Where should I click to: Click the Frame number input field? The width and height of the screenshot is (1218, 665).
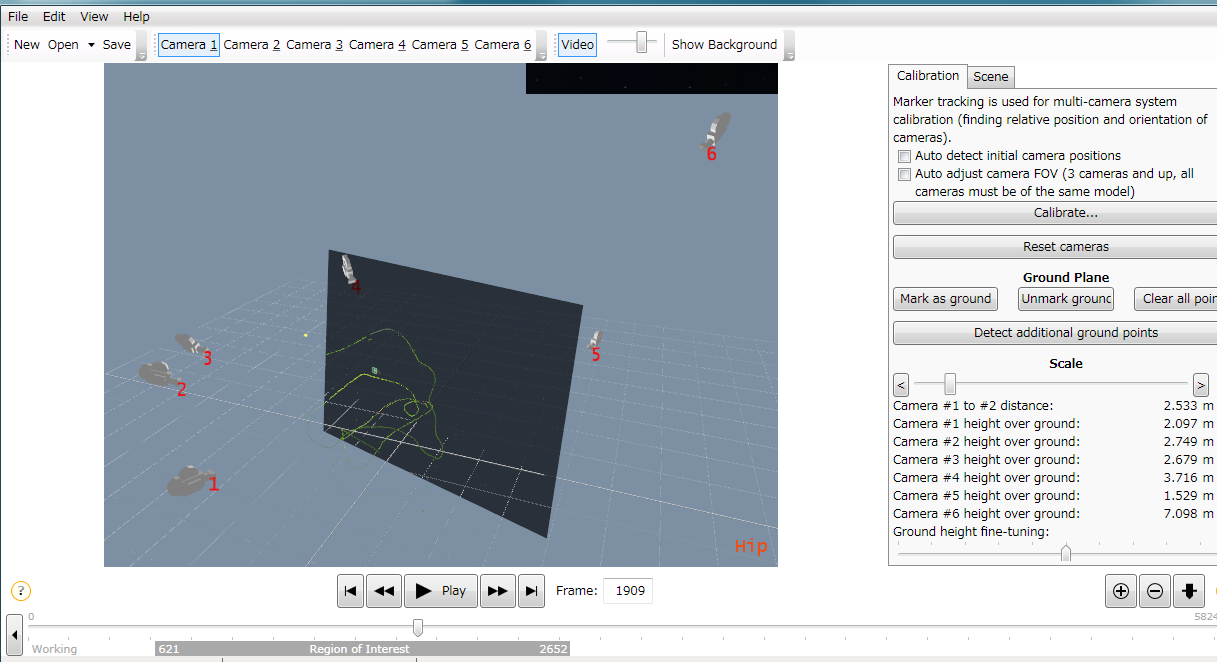point(629,591)
